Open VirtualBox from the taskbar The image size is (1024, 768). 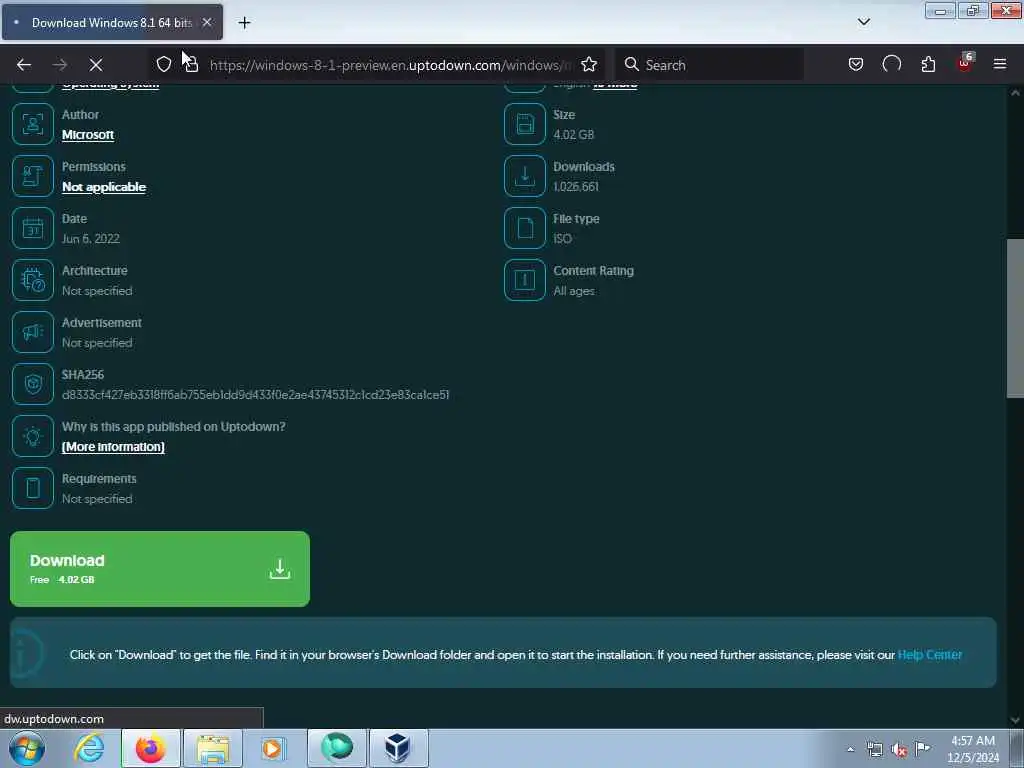[x=398, y=748]
